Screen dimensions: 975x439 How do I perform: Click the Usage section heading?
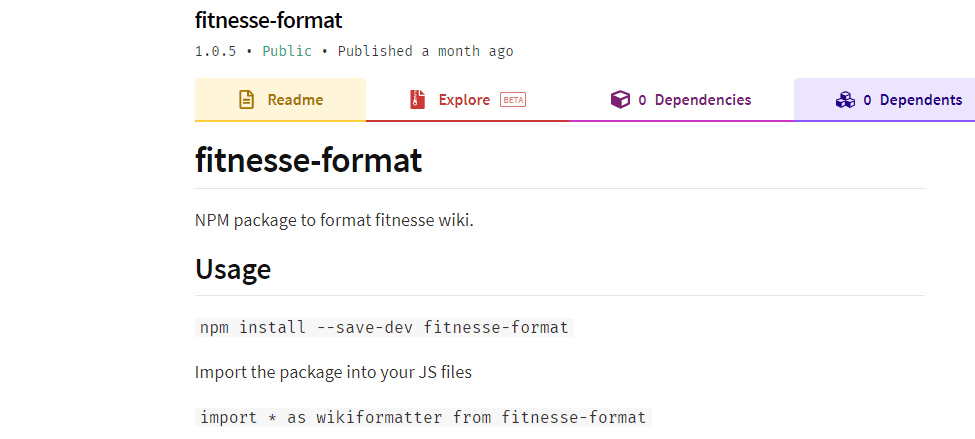pyautogui.click(x=233, y=269)
